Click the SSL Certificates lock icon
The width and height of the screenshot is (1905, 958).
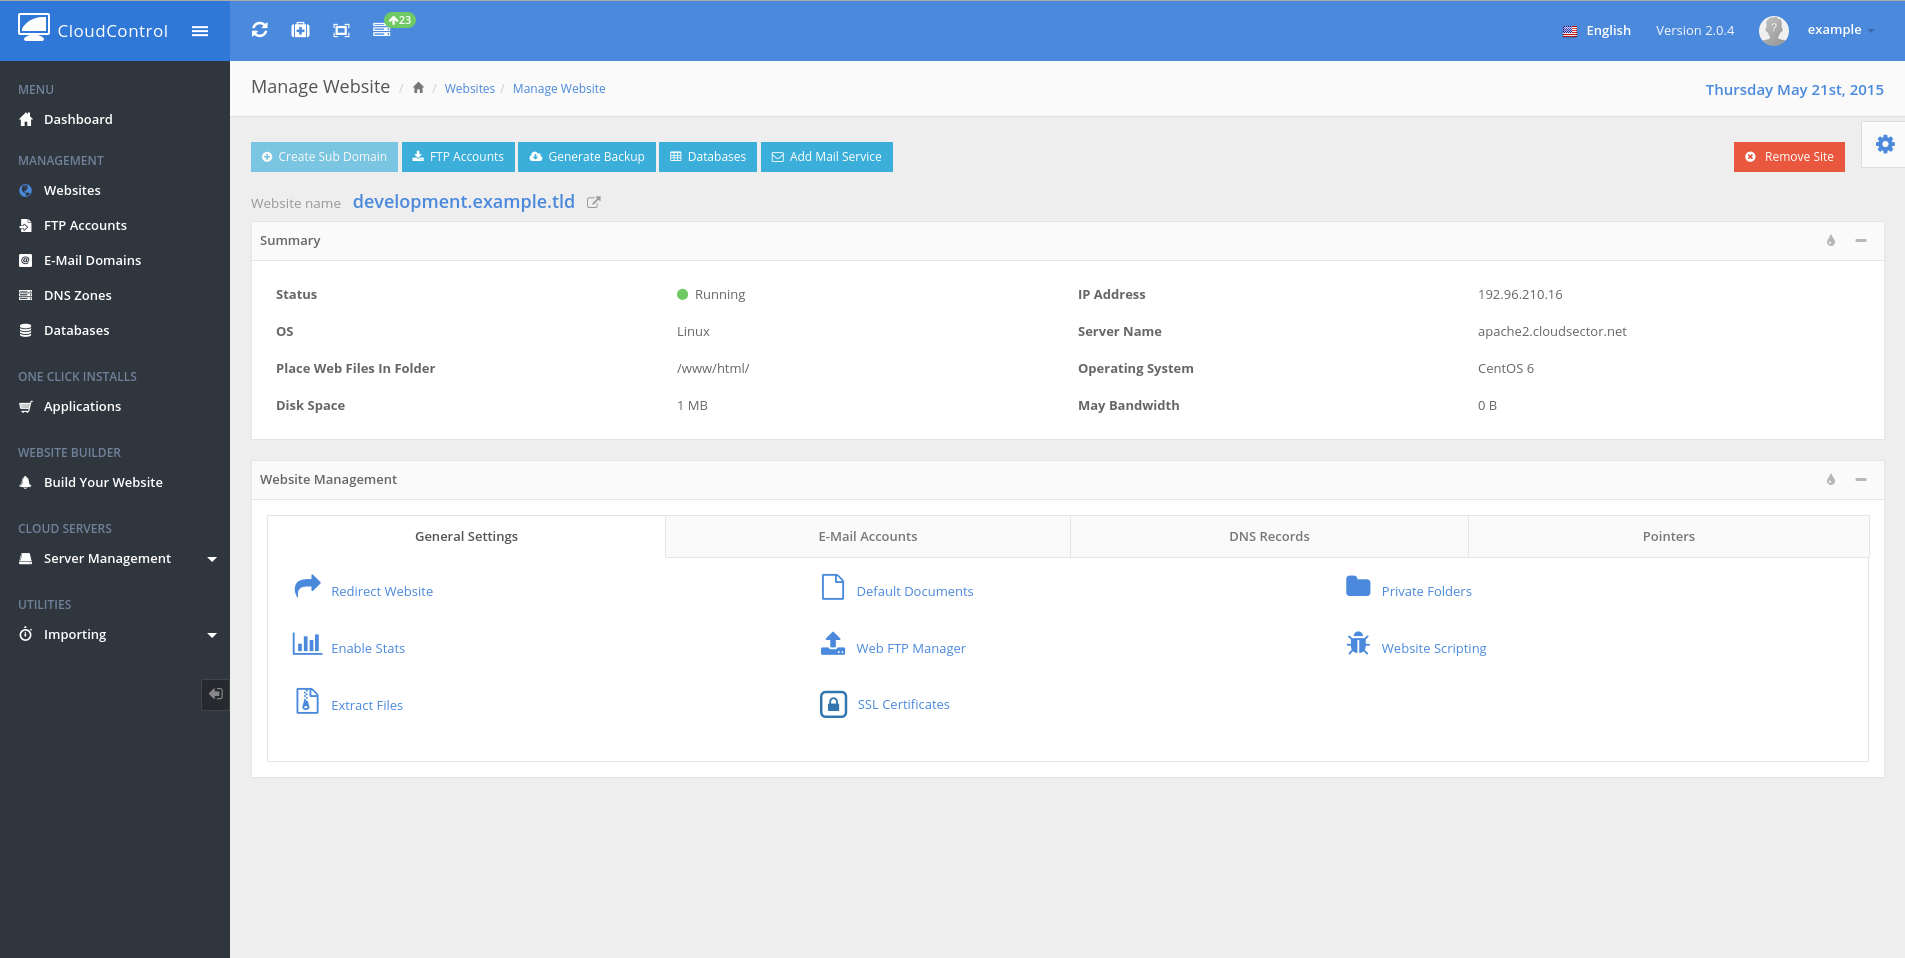tap(833, 704)
